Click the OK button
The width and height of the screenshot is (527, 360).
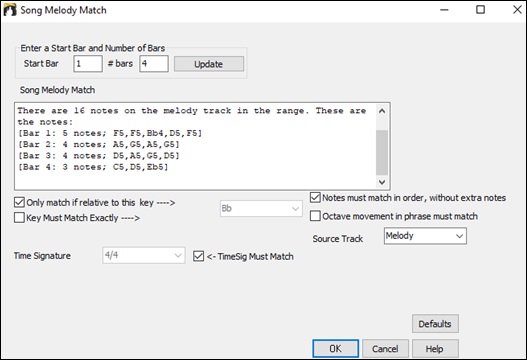pos(335,349)
